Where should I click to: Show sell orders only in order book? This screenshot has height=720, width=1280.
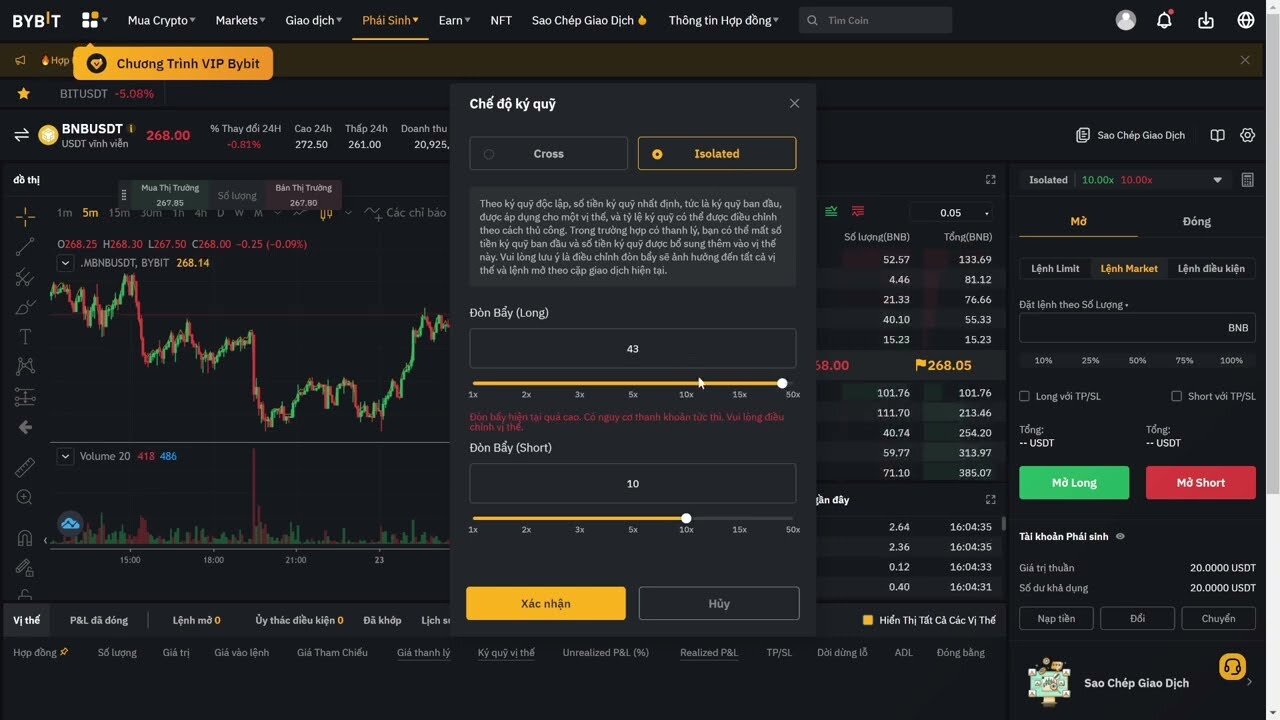tap(858, 212)
